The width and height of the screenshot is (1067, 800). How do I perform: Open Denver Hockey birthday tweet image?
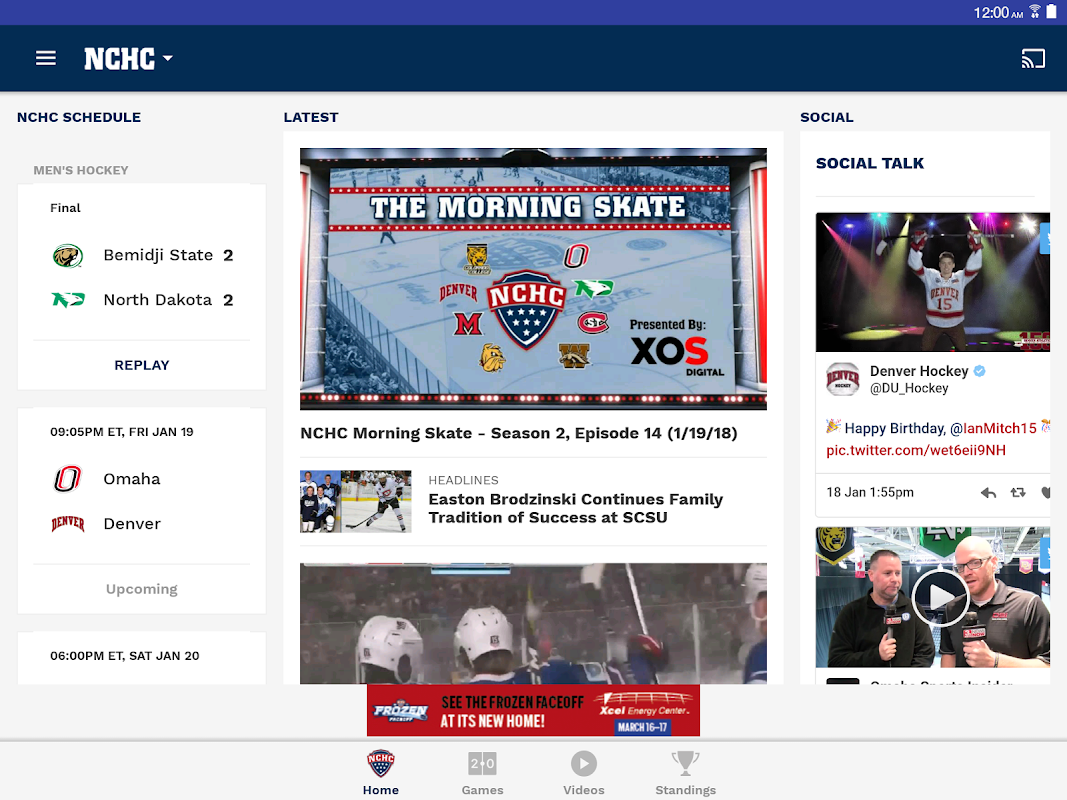pyautogui.click(x=933, y=282)
